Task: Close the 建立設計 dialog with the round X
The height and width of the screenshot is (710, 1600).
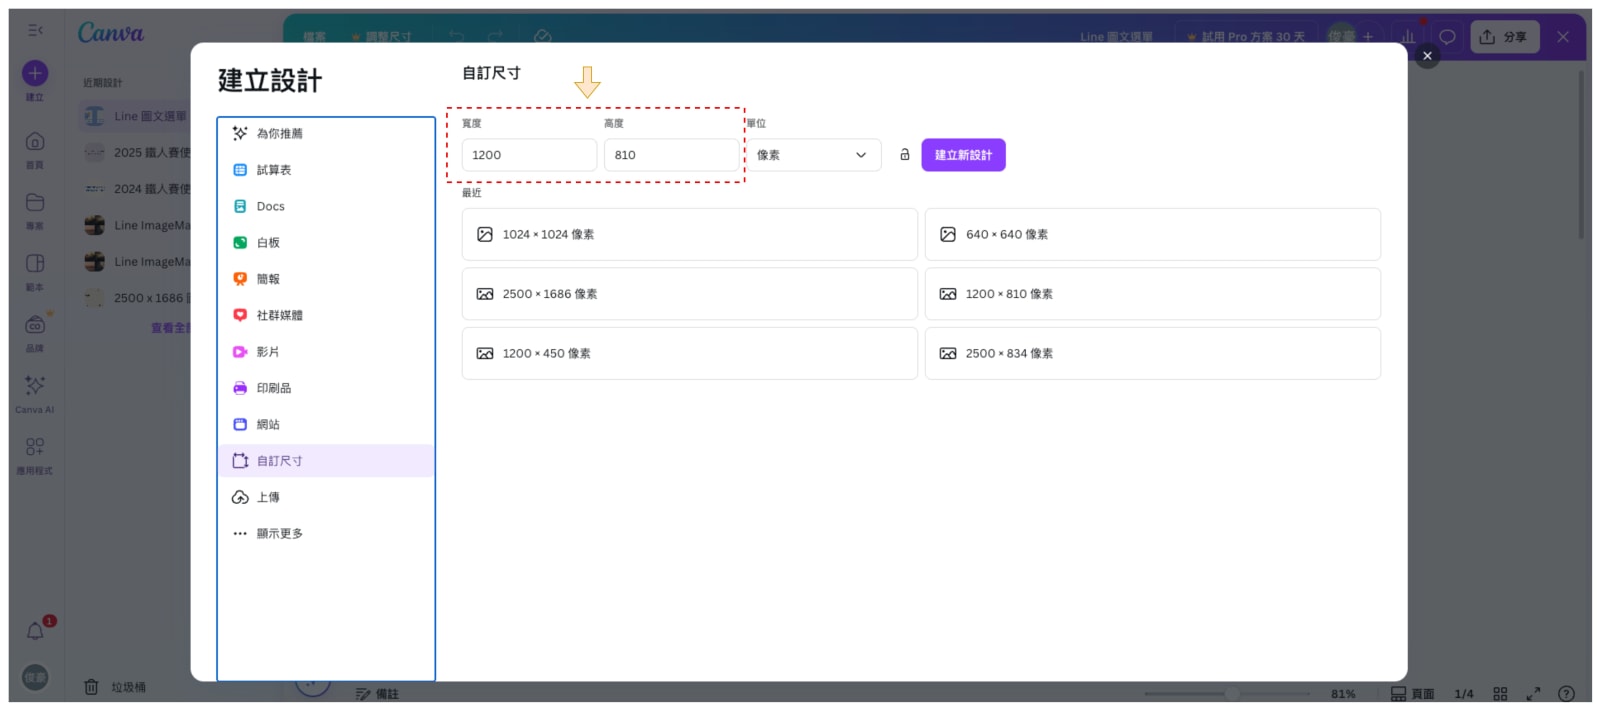Action: (1428, 56)
